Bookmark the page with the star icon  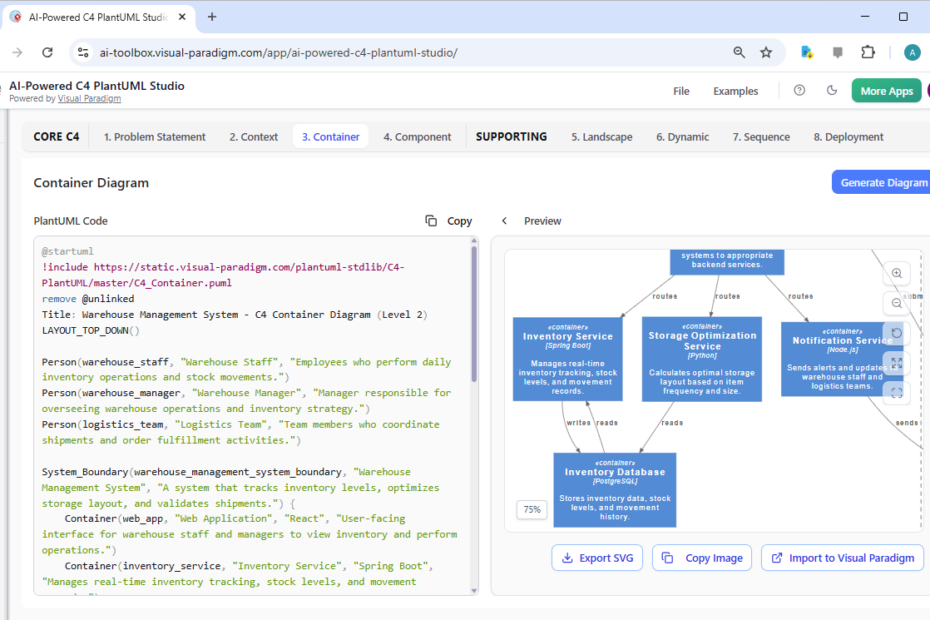(767, 51)
